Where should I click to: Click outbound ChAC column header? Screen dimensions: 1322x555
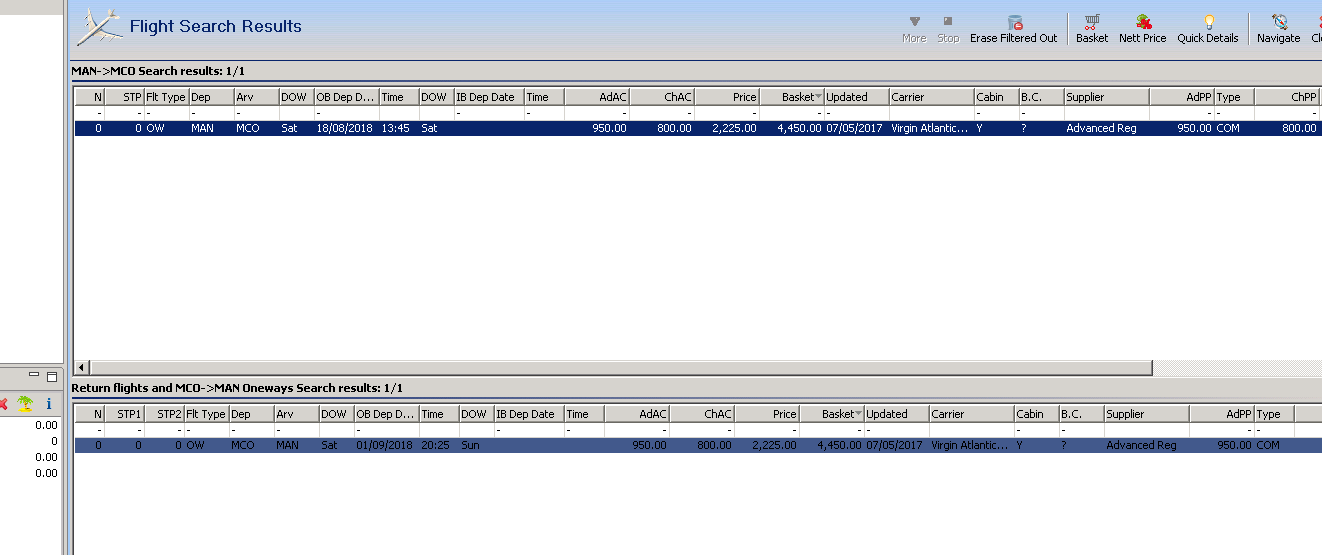point(661,97)
